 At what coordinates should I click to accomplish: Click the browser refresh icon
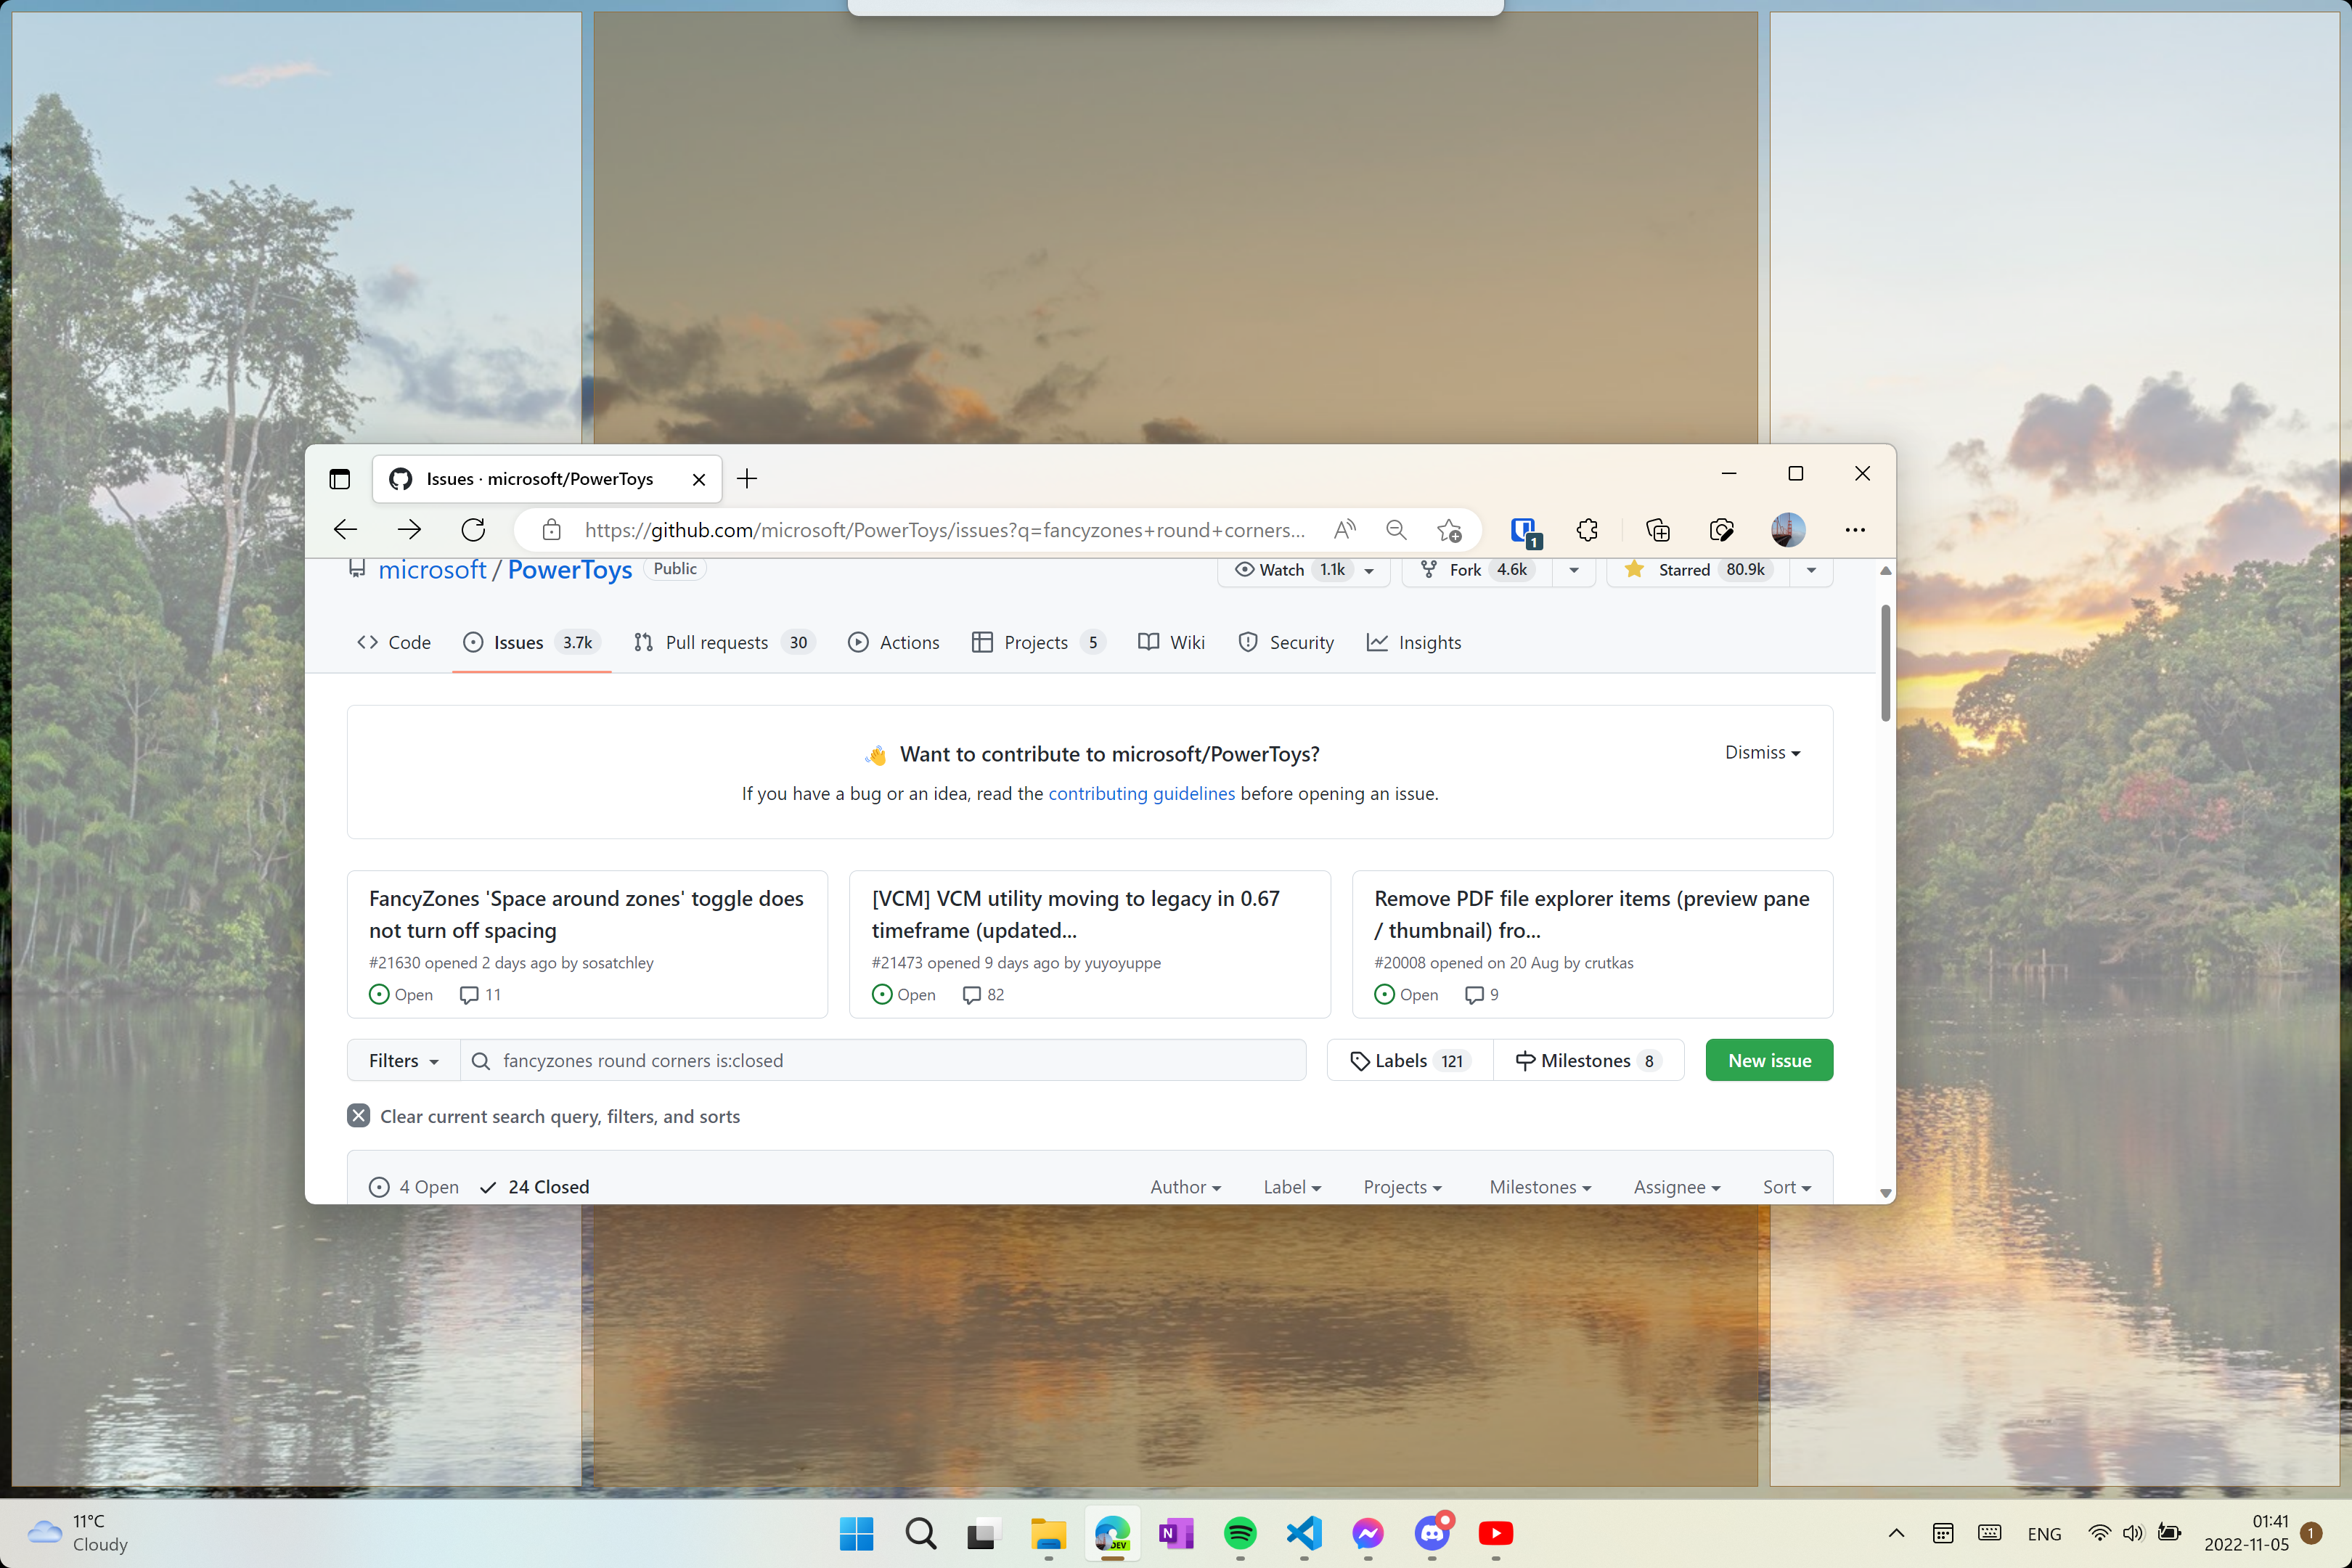(473, 530)
